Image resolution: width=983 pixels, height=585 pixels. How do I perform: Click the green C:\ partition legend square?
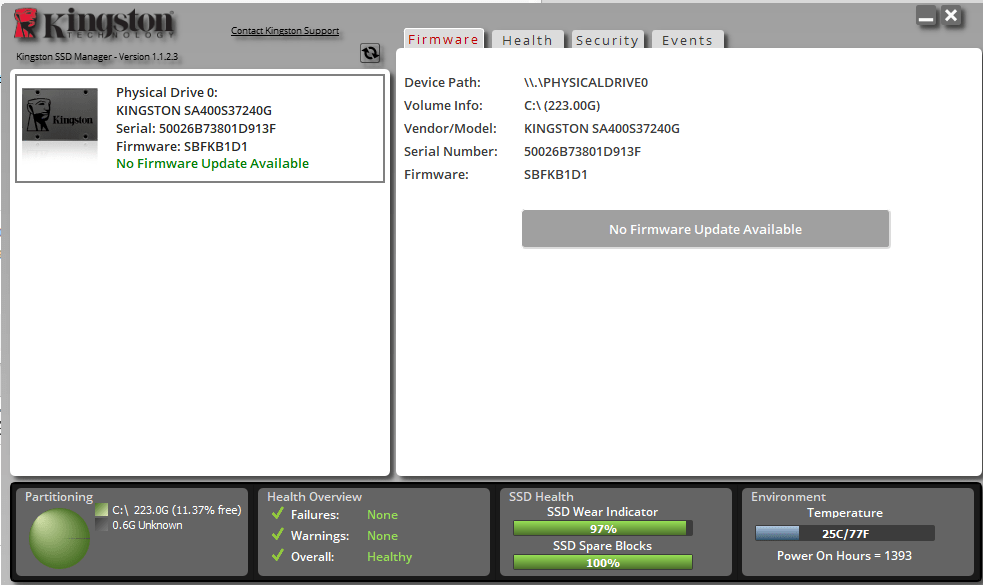pyautogui.click(x=102, y=510)
